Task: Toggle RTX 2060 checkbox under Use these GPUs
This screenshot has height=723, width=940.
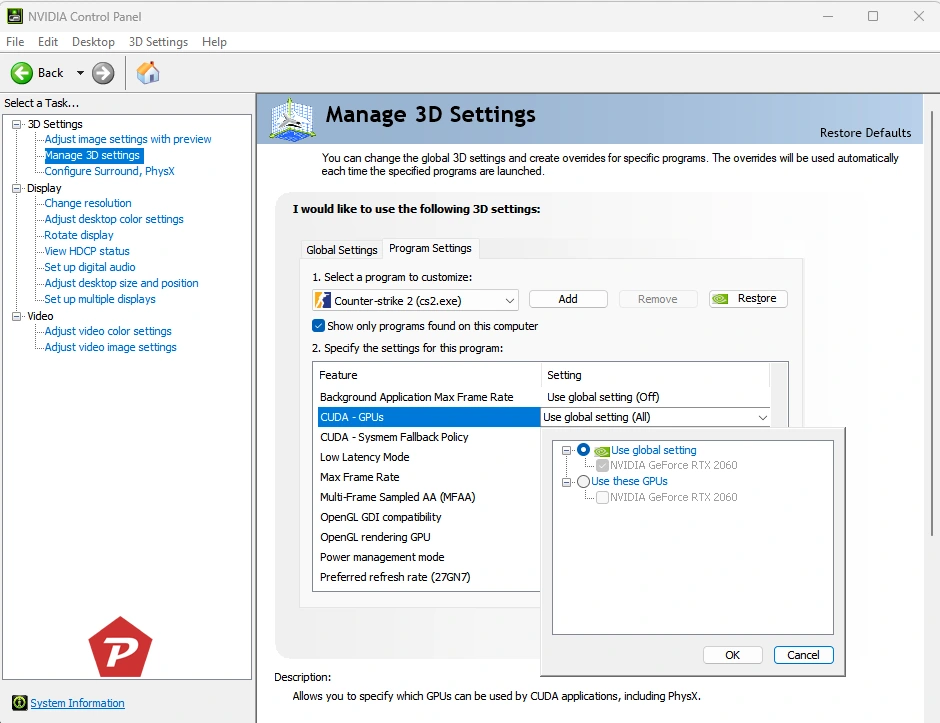Action: [x=602, y=497]
